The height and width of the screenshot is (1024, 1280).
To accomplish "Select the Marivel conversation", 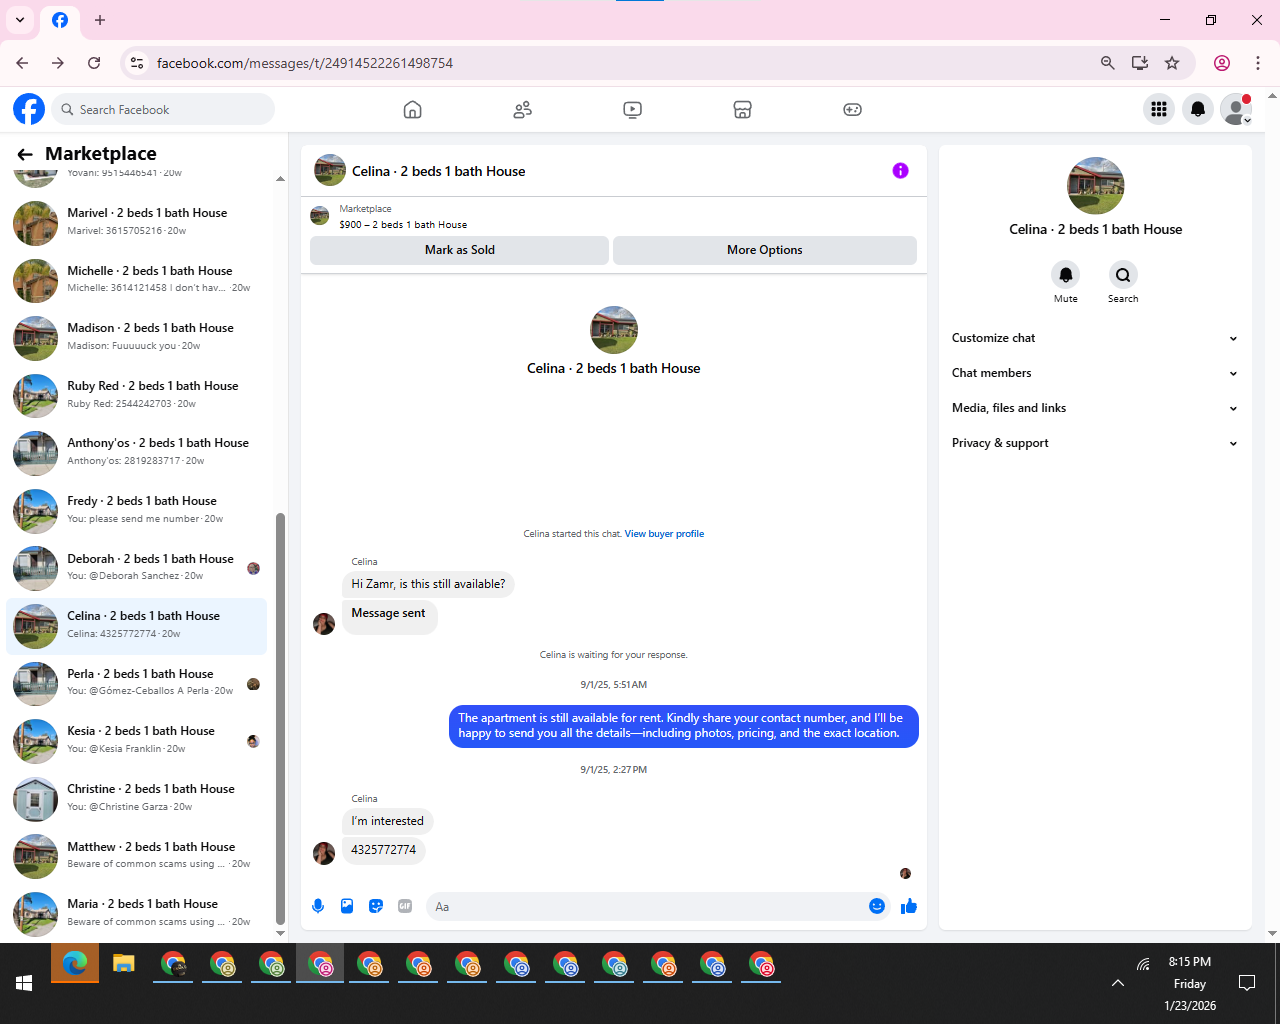I will tap(137, 222).
